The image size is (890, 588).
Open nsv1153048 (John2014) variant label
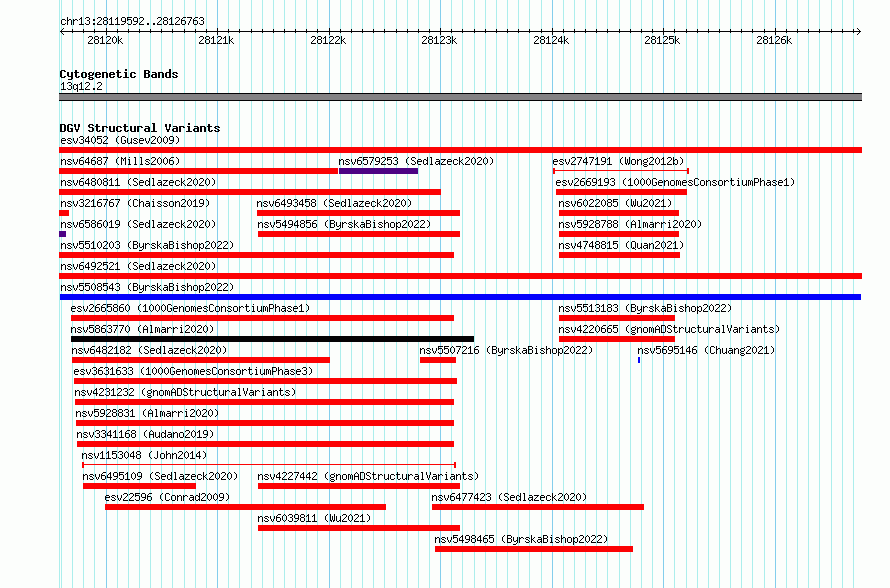pos(144,455)
